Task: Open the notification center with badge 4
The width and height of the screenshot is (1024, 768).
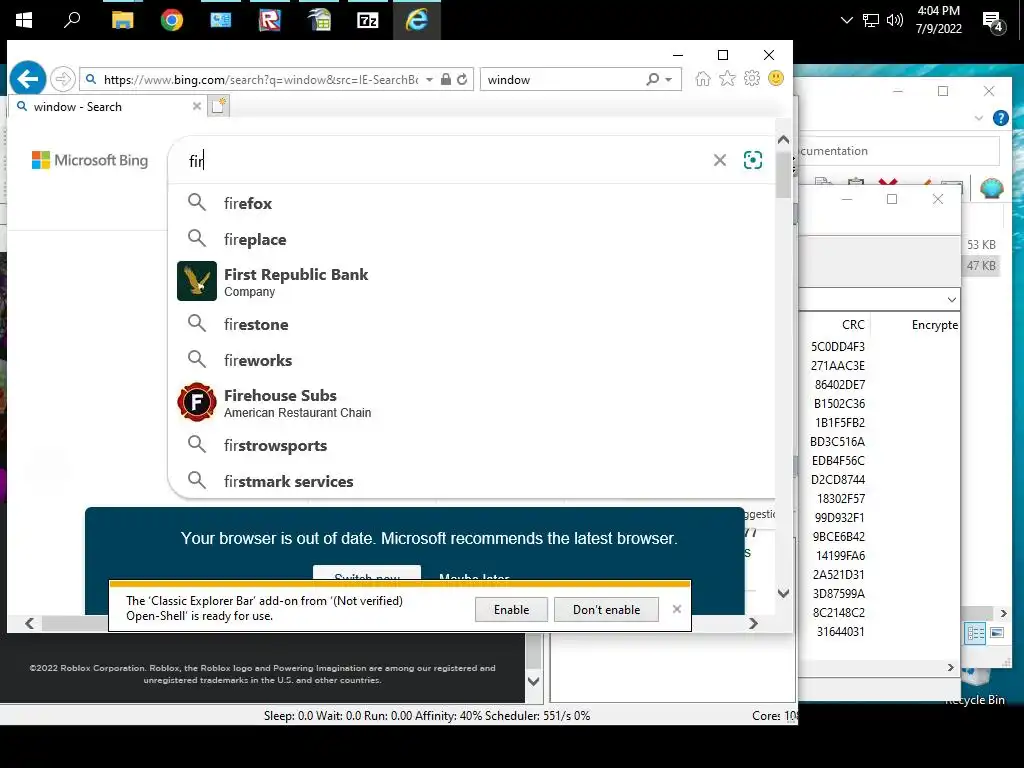Action: pyautogui.click(x=993, y=22)
